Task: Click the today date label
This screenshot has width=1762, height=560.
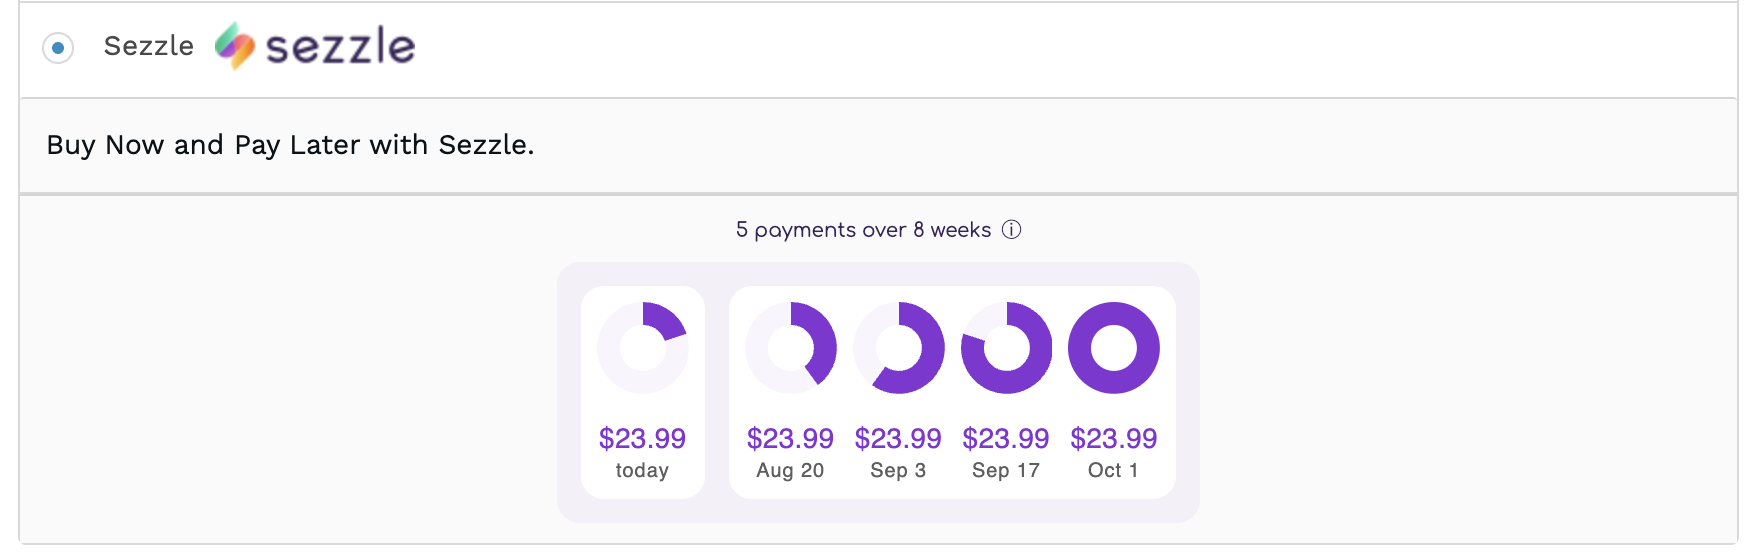Action: coord(642,470)
